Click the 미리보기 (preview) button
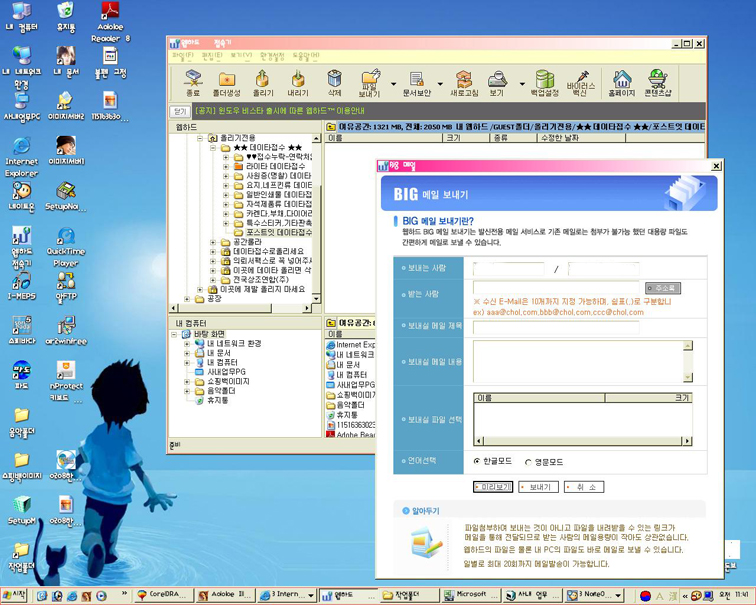This screenshot has width=756, height=605. click(x=493, y=487)
